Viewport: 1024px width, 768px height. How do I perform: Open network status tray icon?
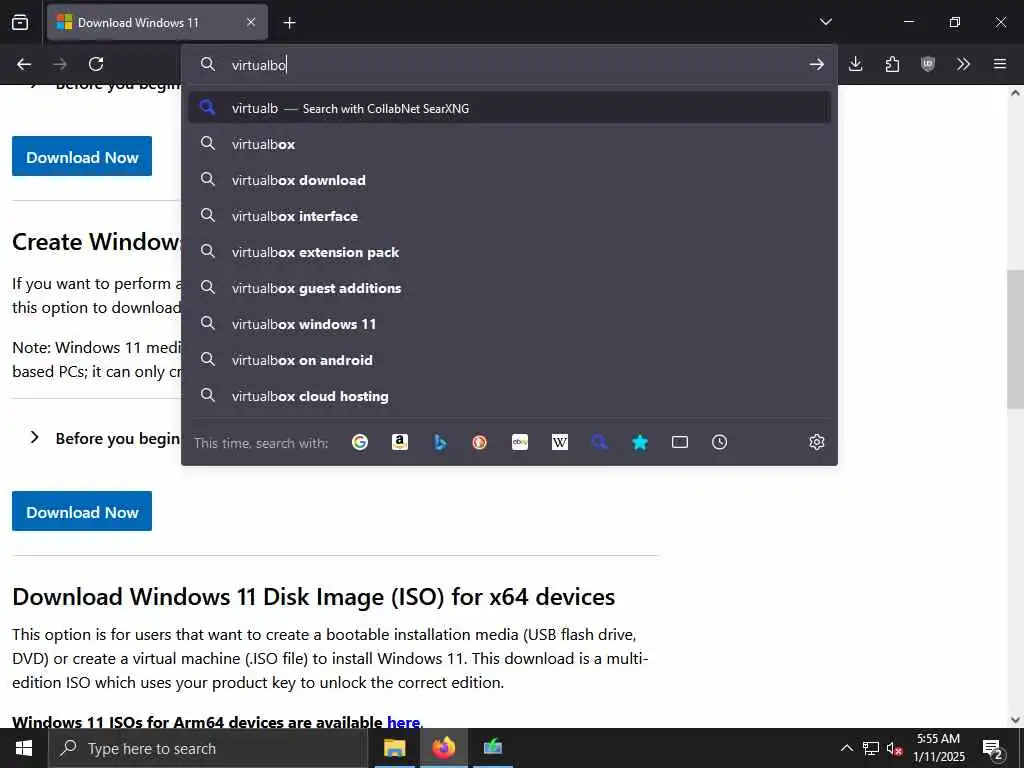click(871, 748)
